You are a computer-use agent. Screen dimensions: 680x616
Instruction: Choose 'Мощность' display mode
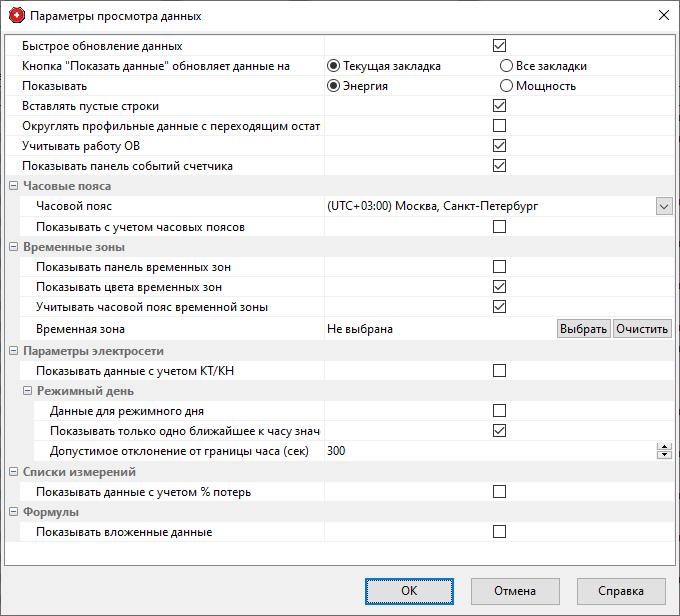(507, 86)
